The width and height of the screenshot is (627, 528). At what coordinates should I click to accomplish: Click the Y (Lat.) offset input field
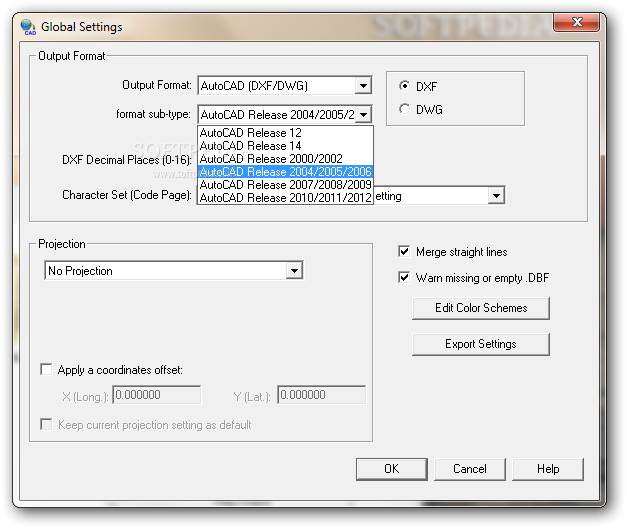pos(321,395)
